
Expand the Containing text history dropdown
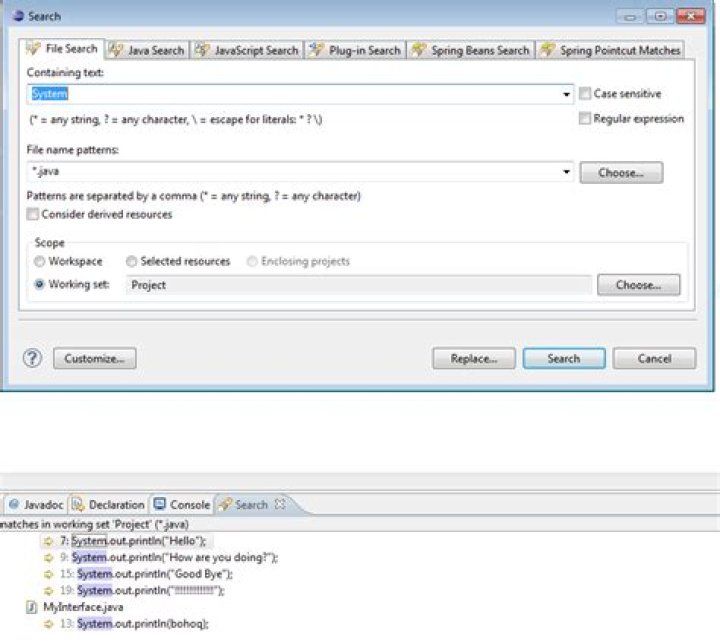click(567, 94)
